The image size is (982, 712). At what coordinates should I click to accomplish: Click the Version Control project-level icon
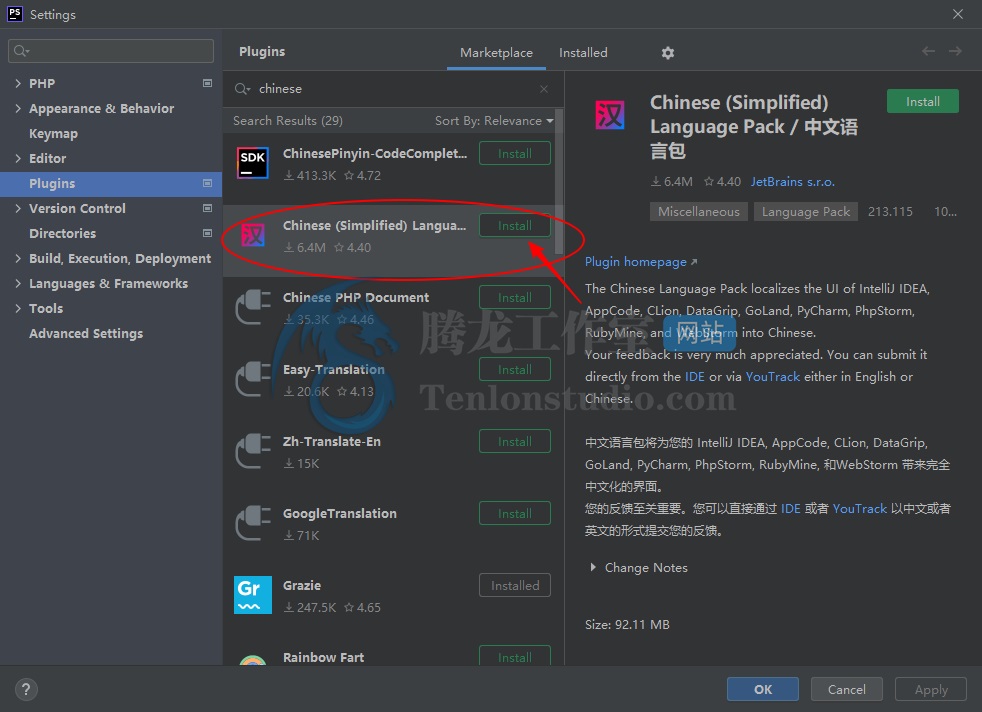click(x=207, y=209)
